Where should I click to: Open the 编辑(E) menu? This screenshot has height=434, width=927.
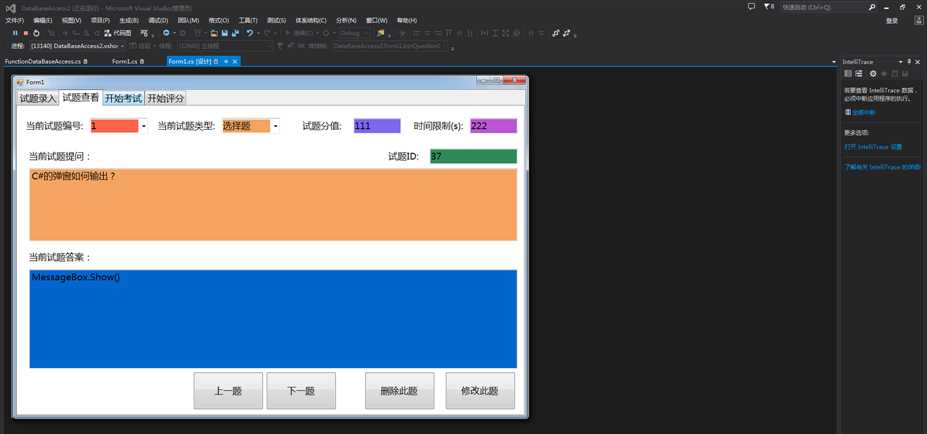coord(43,21)
